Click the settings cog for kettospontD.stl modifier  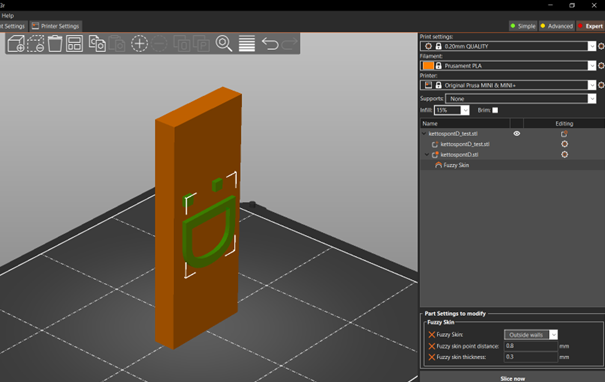(564, 154)
